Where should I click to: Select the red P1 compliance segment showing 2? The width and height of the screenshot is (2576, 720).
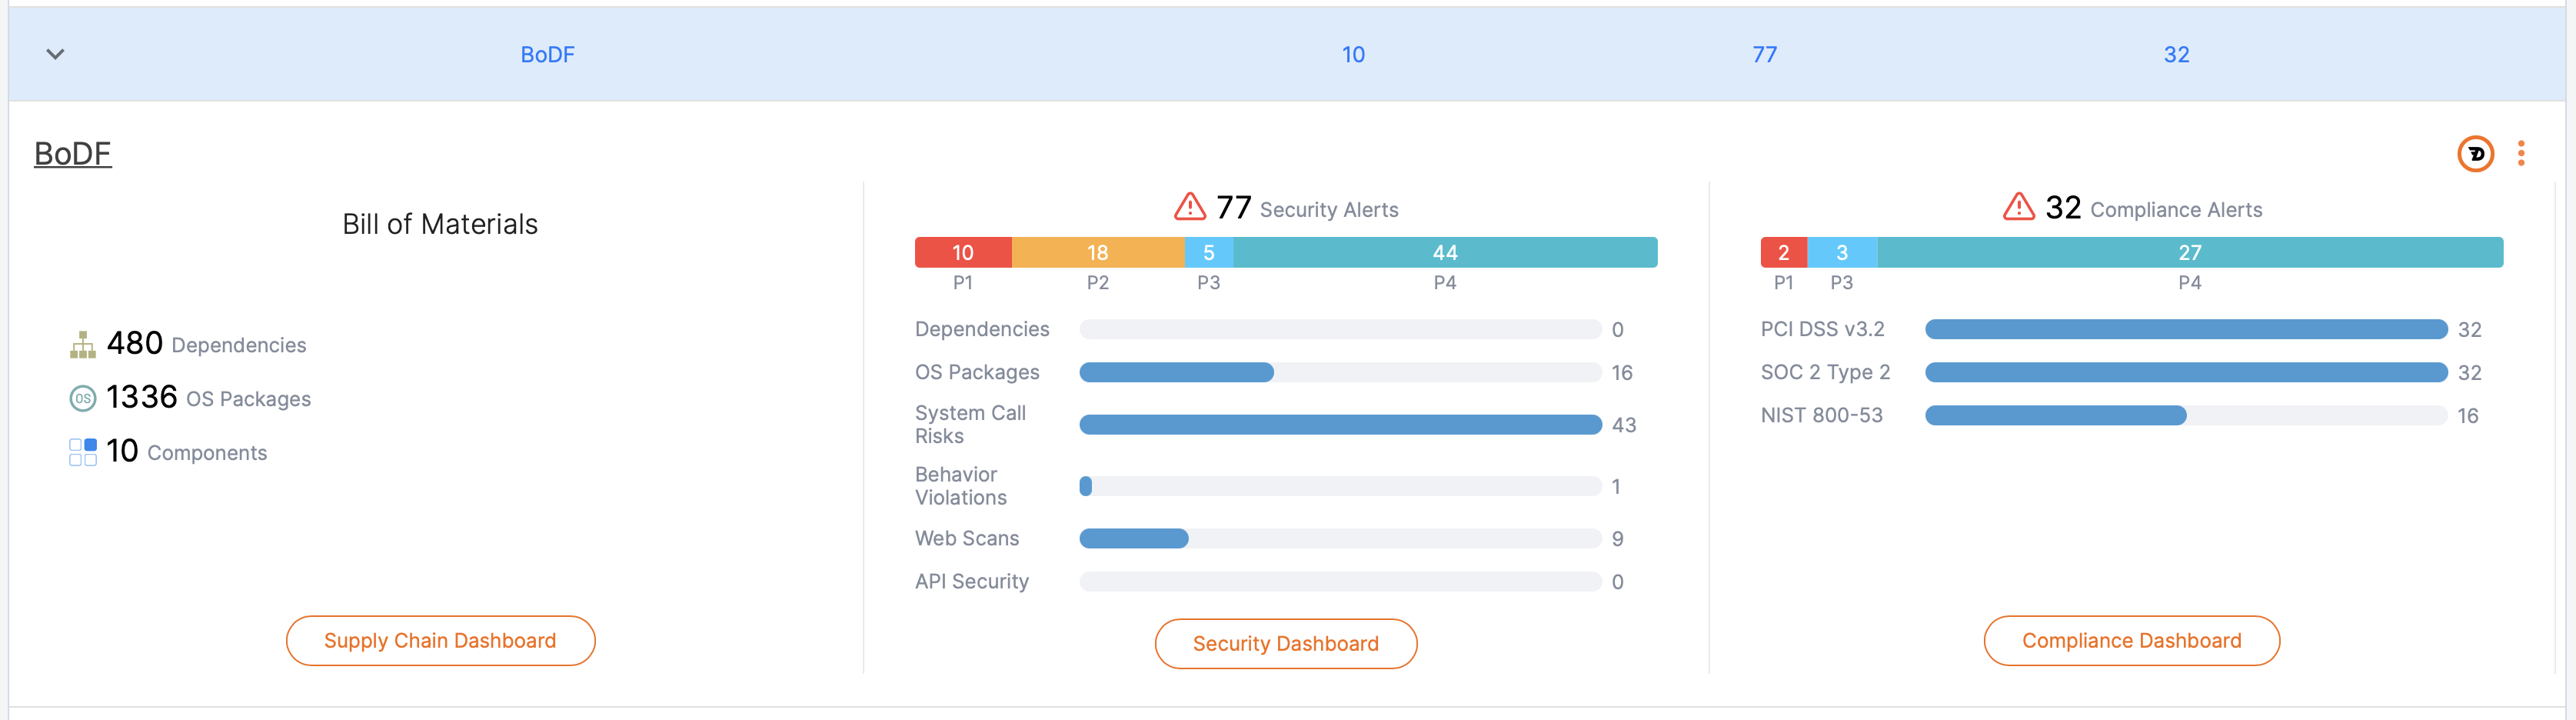[x=1783, y=252]
